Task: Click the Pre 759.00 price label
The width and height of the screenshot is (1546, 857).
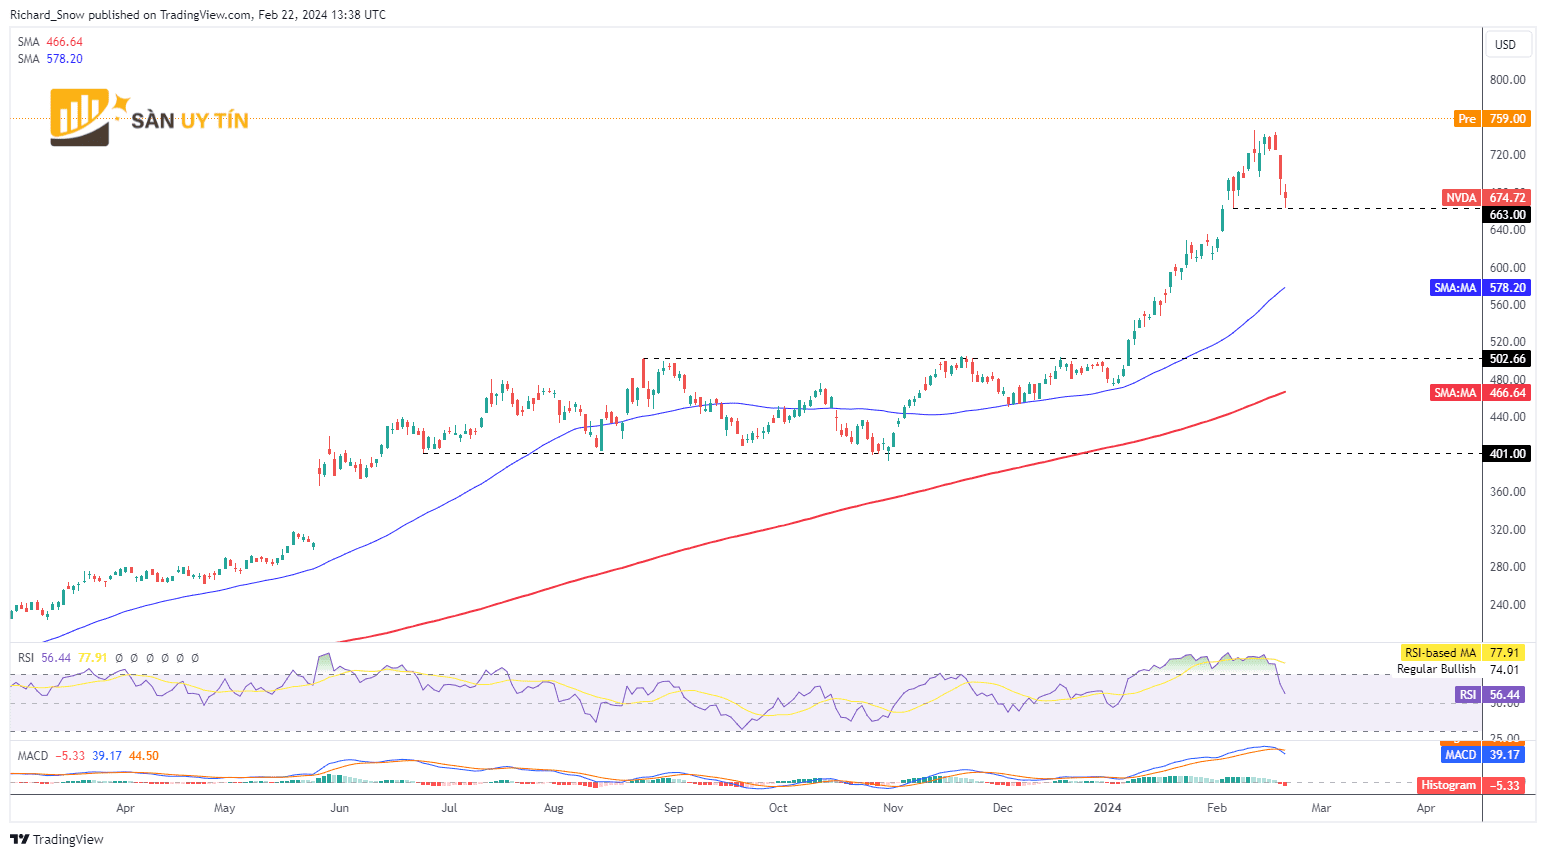Action: point(1491,119)
